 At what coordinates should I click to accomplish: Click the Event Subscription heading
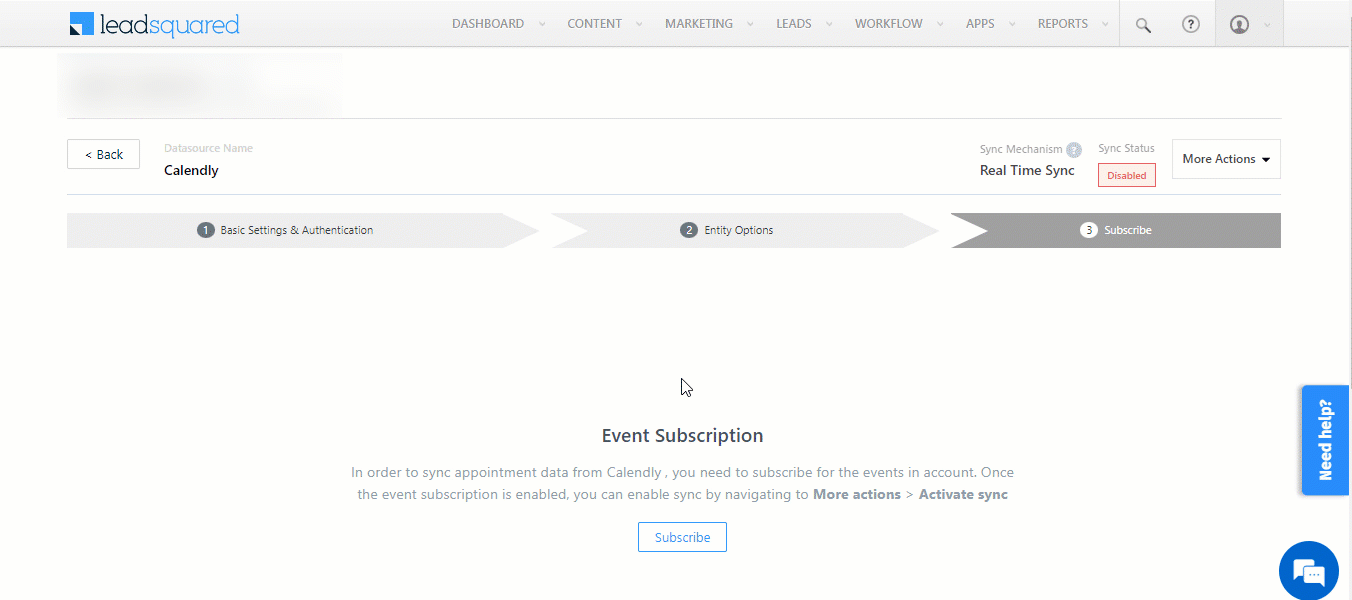click(682, 436)
